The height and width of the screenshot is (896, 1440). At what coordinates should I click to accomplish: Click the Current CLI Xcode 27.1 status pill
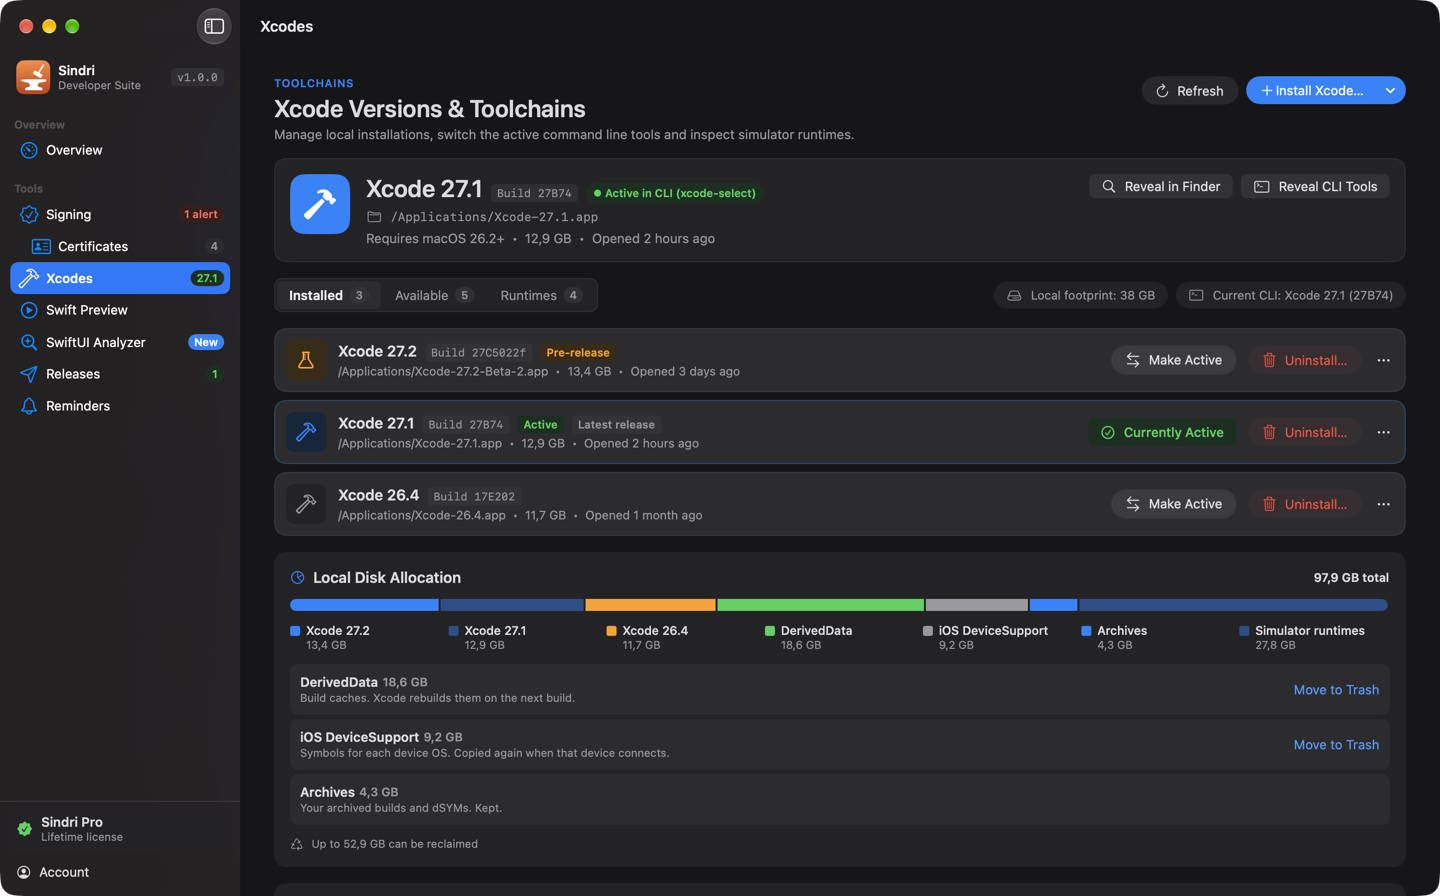[1291, 295]
